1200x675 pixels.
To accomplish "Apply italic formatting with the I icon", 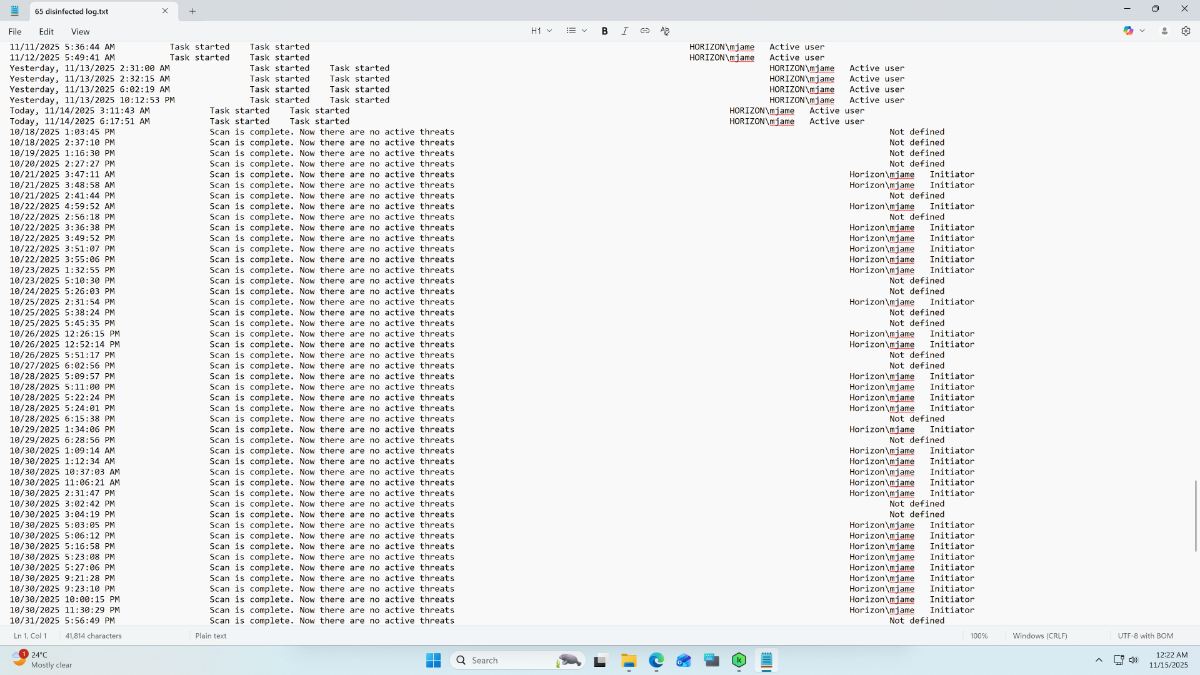I will (x=625, y=31).
